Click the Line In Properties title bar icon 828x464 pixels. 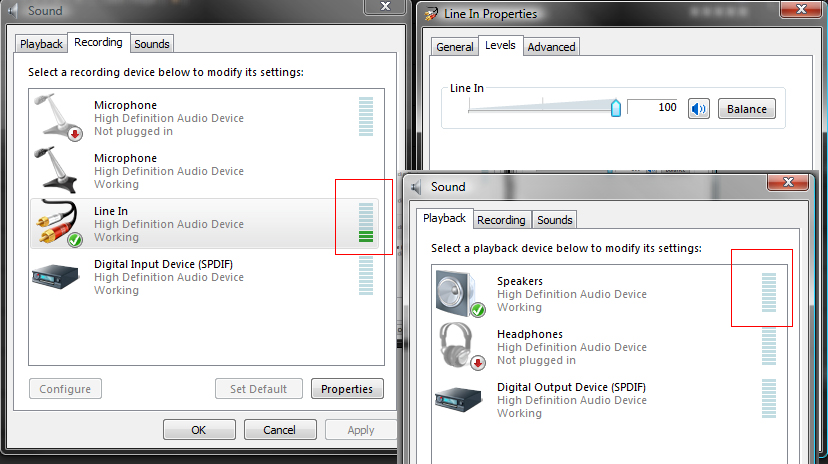point(431,14)
